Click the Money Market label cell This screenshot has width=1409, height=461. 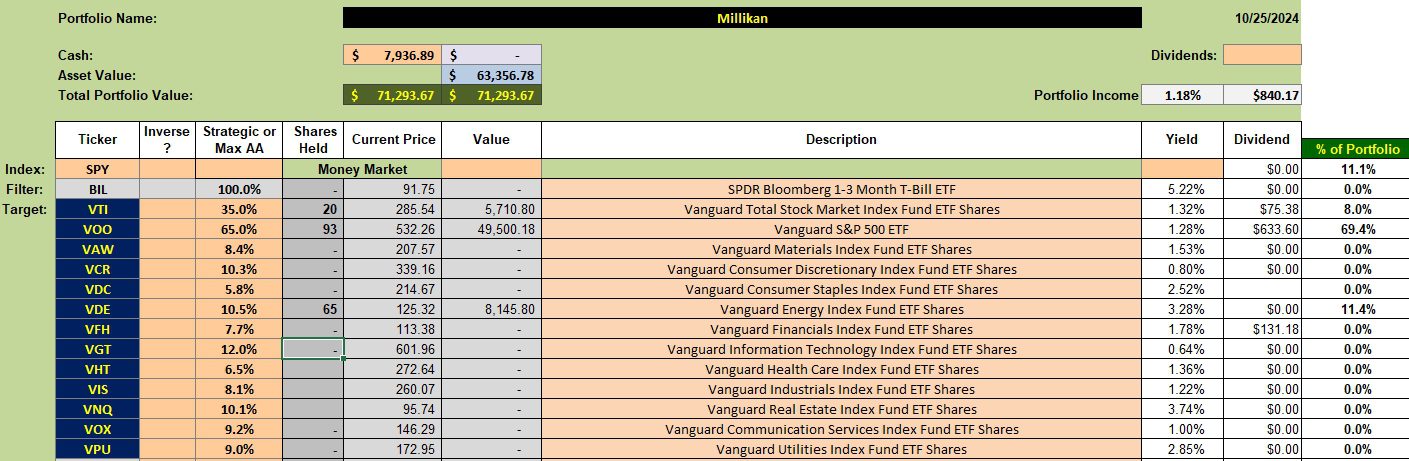pos(362,169)
